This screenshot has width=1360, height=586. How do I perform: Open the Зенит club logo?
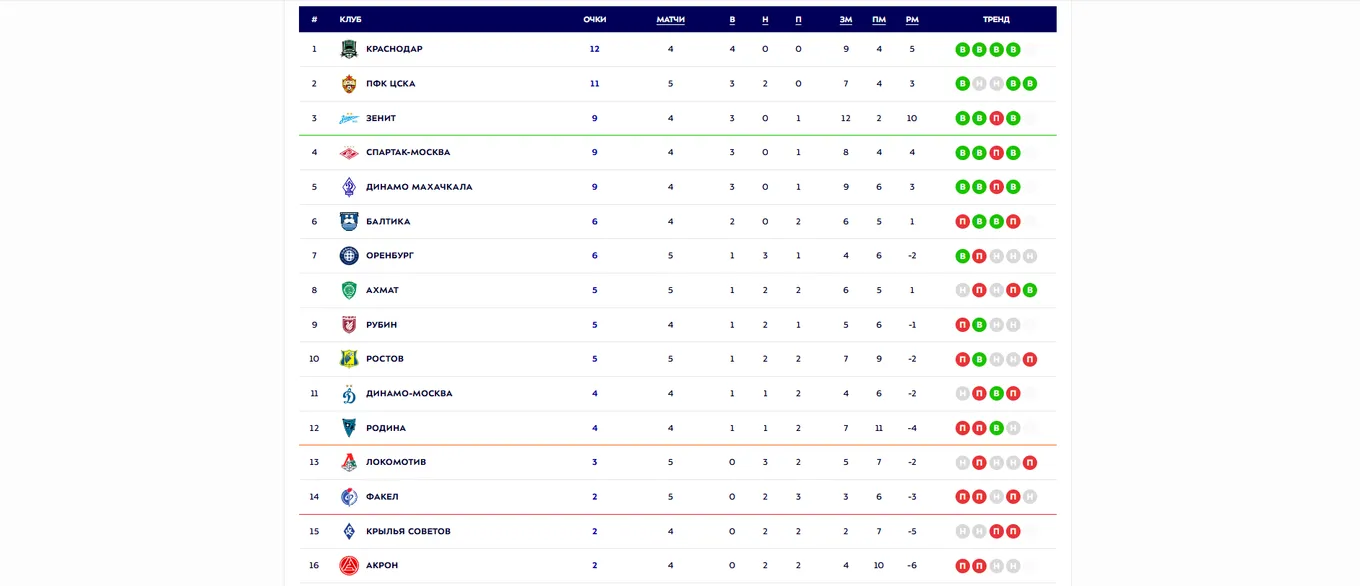(349, 118)
